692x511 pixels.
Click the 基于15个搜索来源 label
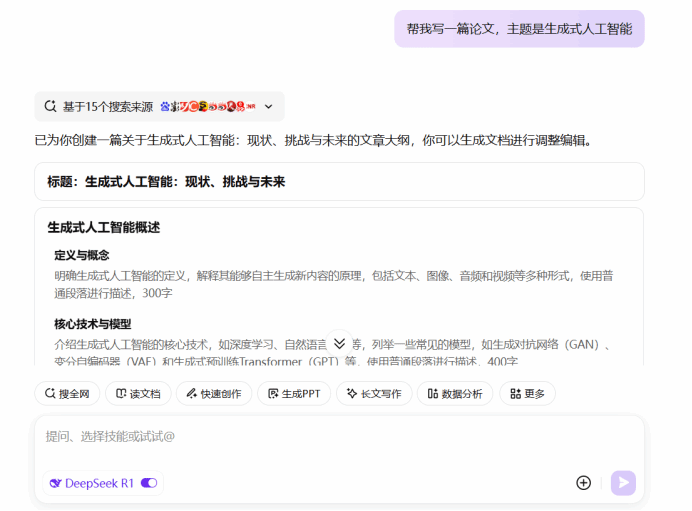(107, 106)
